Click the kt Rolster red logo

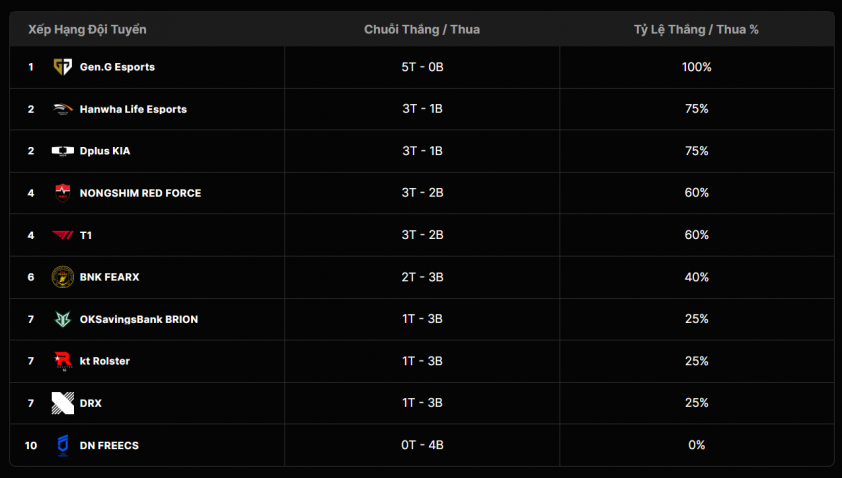click(x=63, y=361)
